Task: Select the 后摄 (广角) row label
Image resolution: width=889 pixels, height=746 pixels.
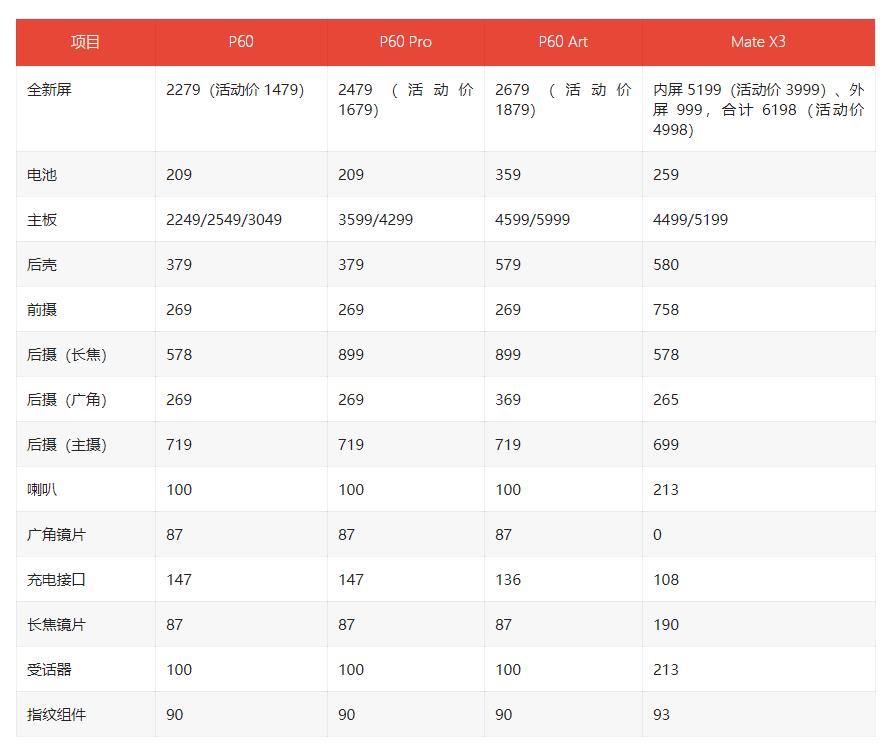Action: (x=67, y=400)
